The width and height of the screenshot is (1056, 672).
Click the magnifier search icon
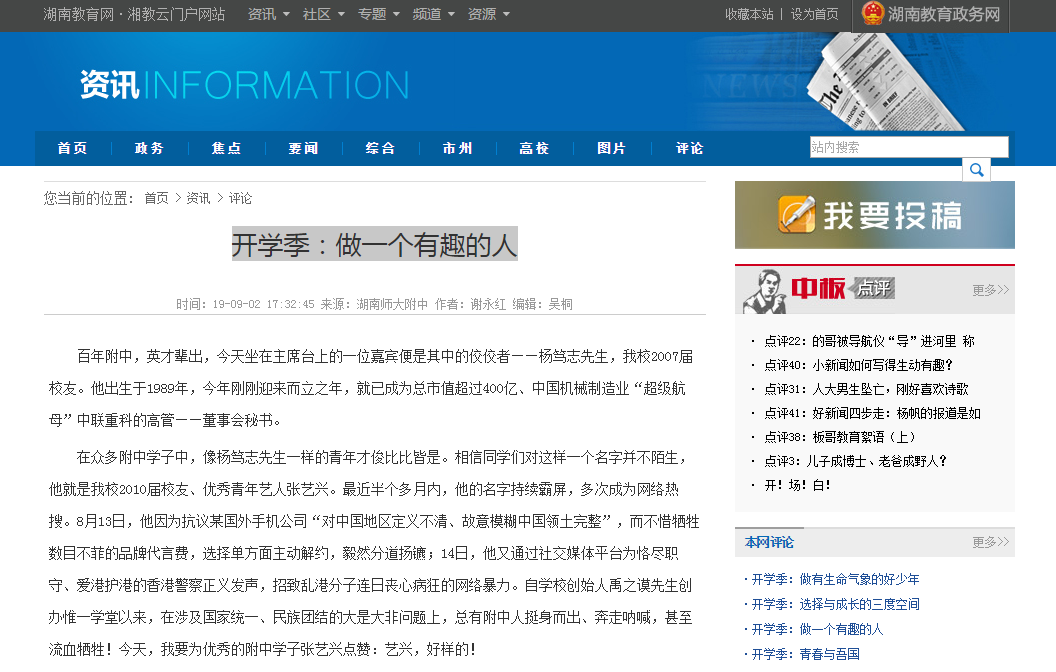pyautogui.click(x=976, y=170)
